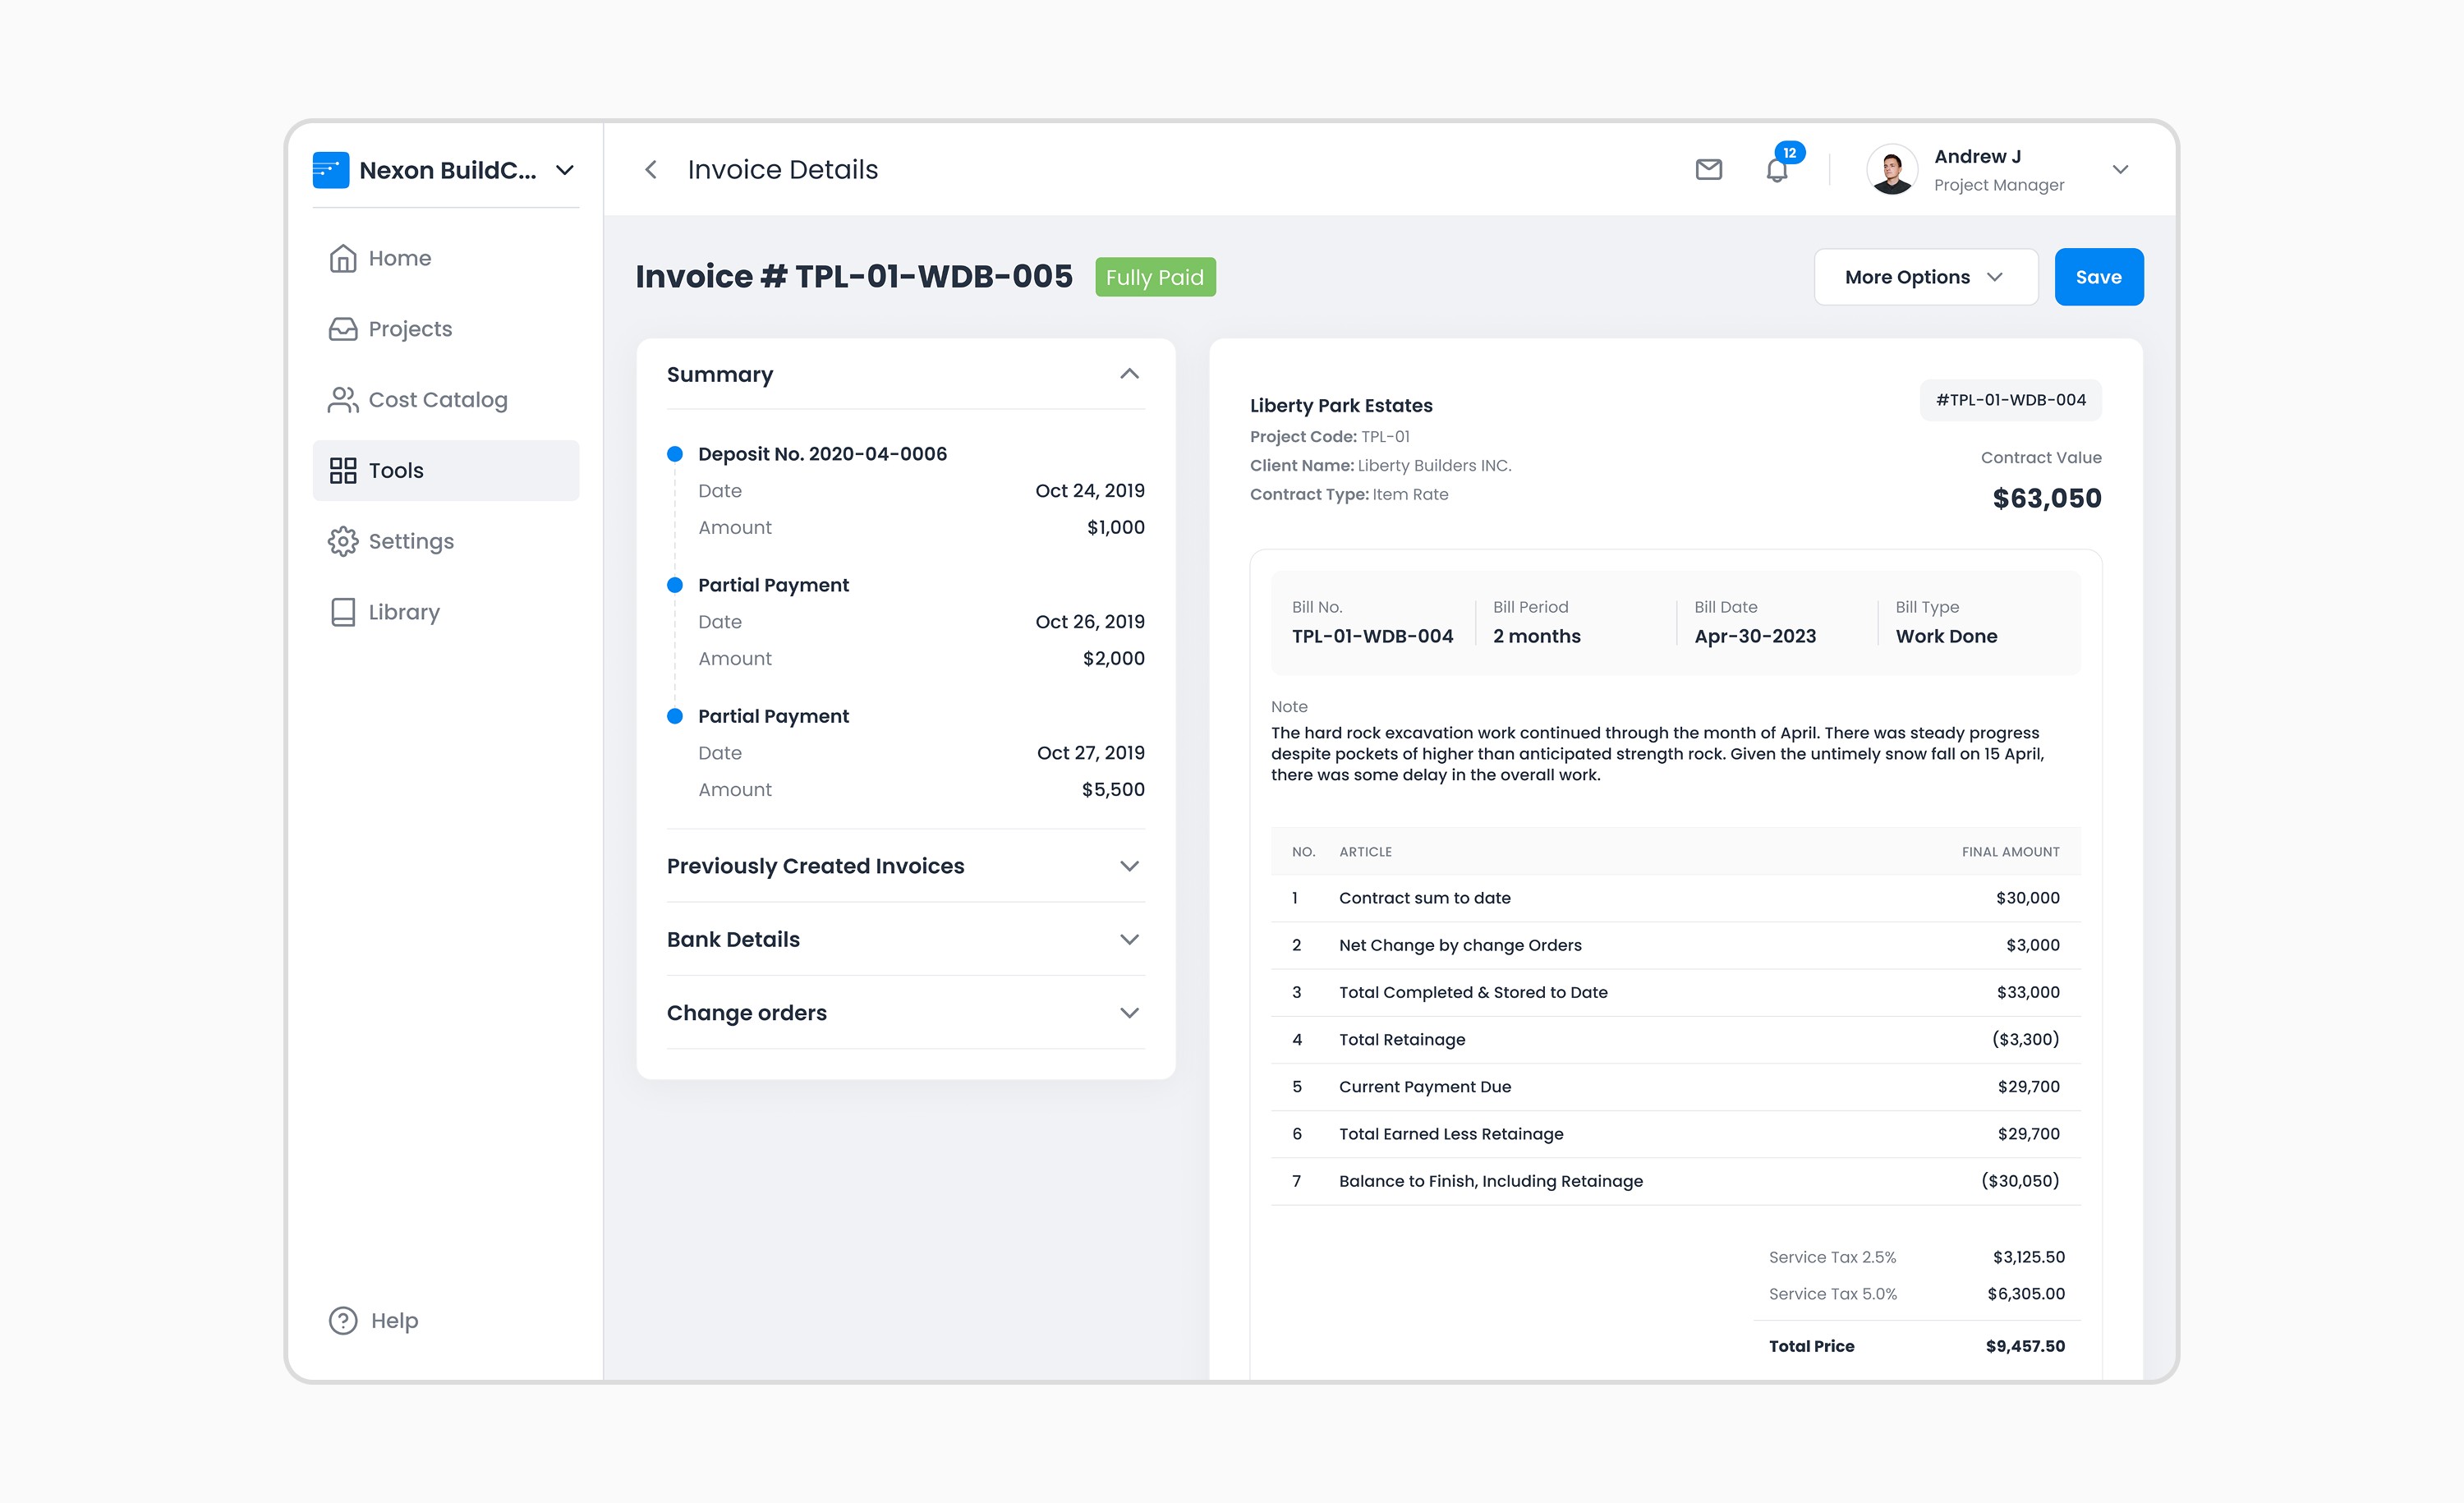Click the $63,050 contract value
The height and width of the screenshot is (1503, 2464).
pyautogui.click(x=2047, y=498)
